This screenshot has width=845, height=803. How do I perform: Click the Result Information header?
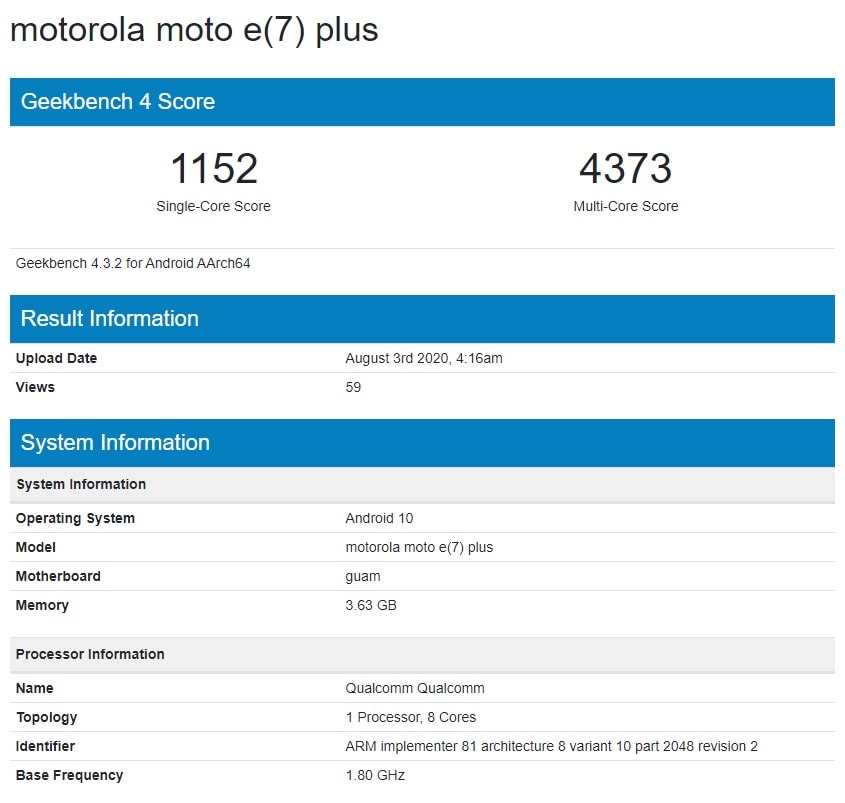coord(422,319)
